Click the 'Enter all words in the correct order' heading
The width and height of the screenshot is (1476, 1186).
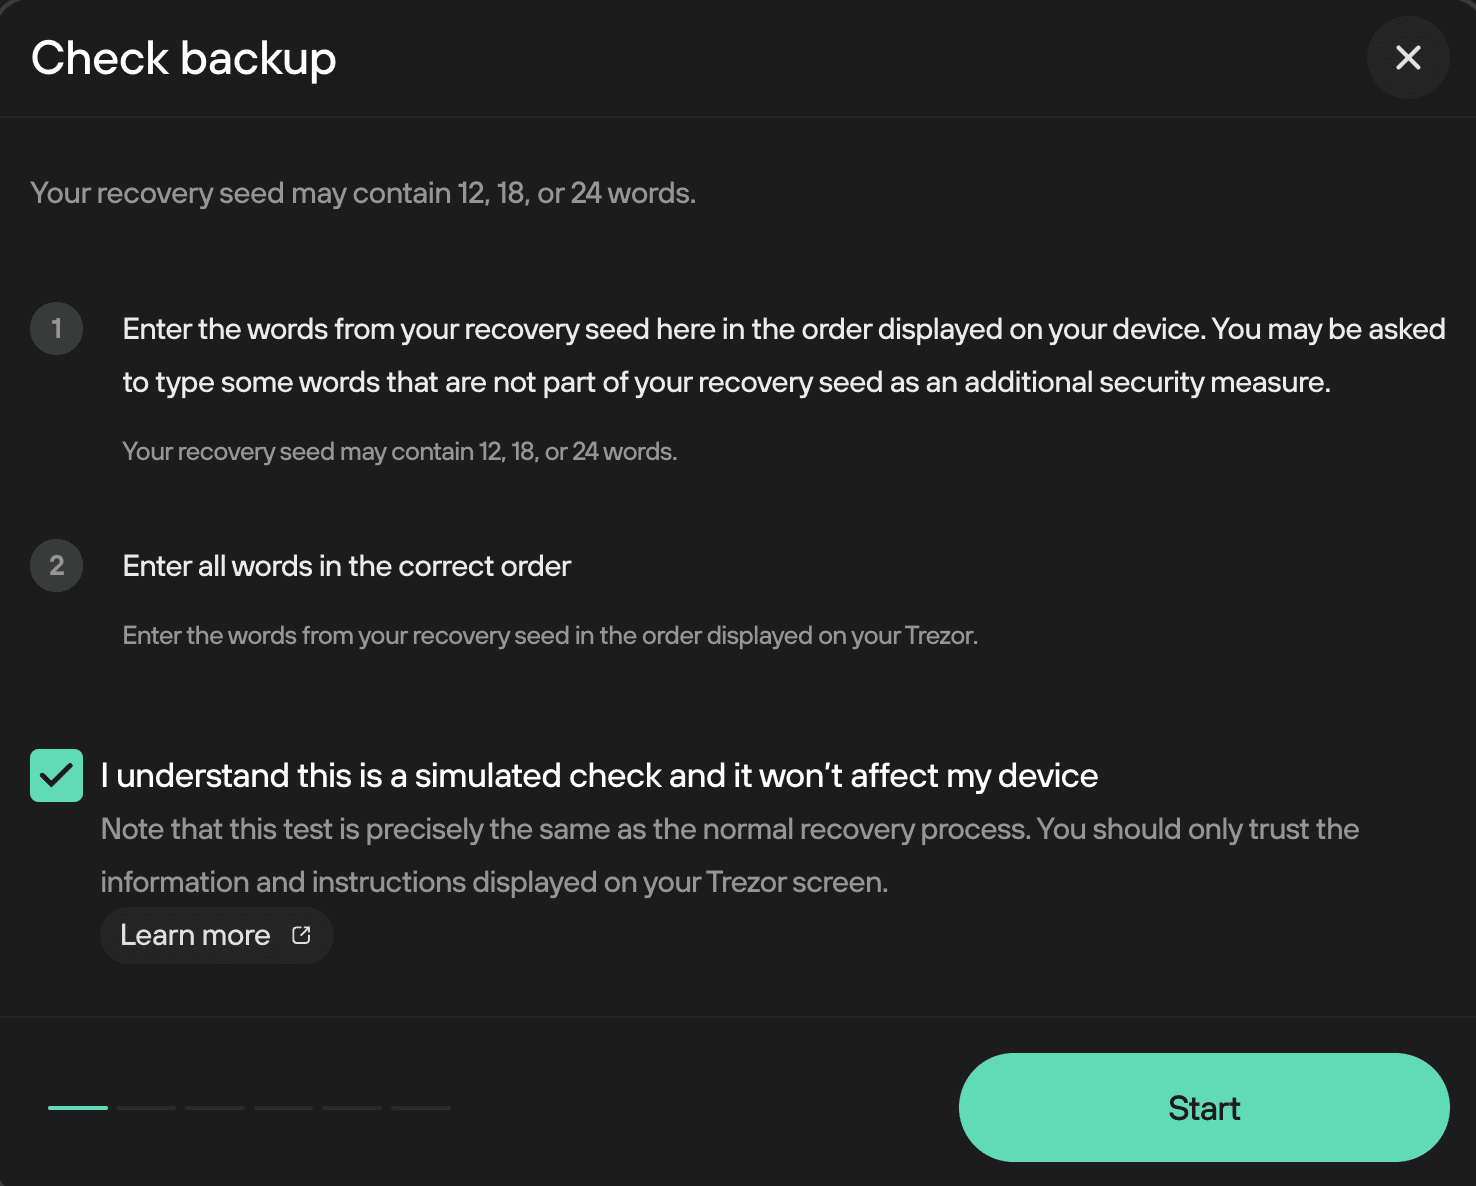[347, 566]
